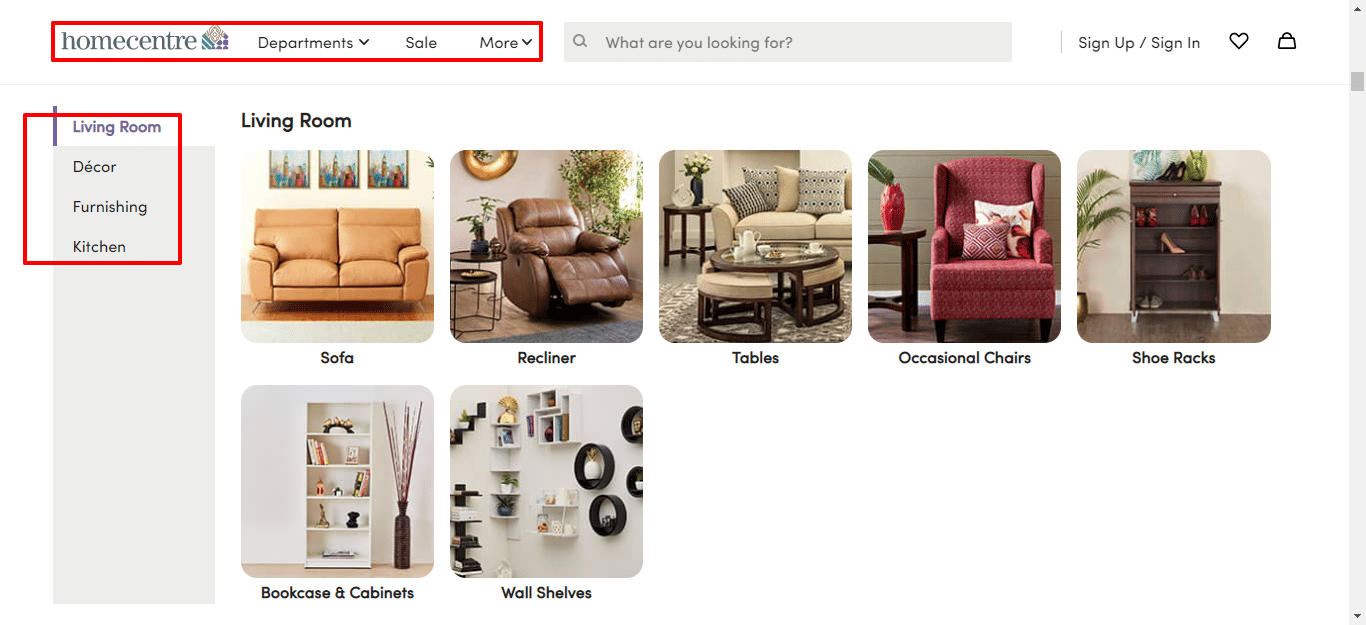
Task: Select the Bookcase & Cabinets category
Action: pyautogui.click(x=336, y=482)
